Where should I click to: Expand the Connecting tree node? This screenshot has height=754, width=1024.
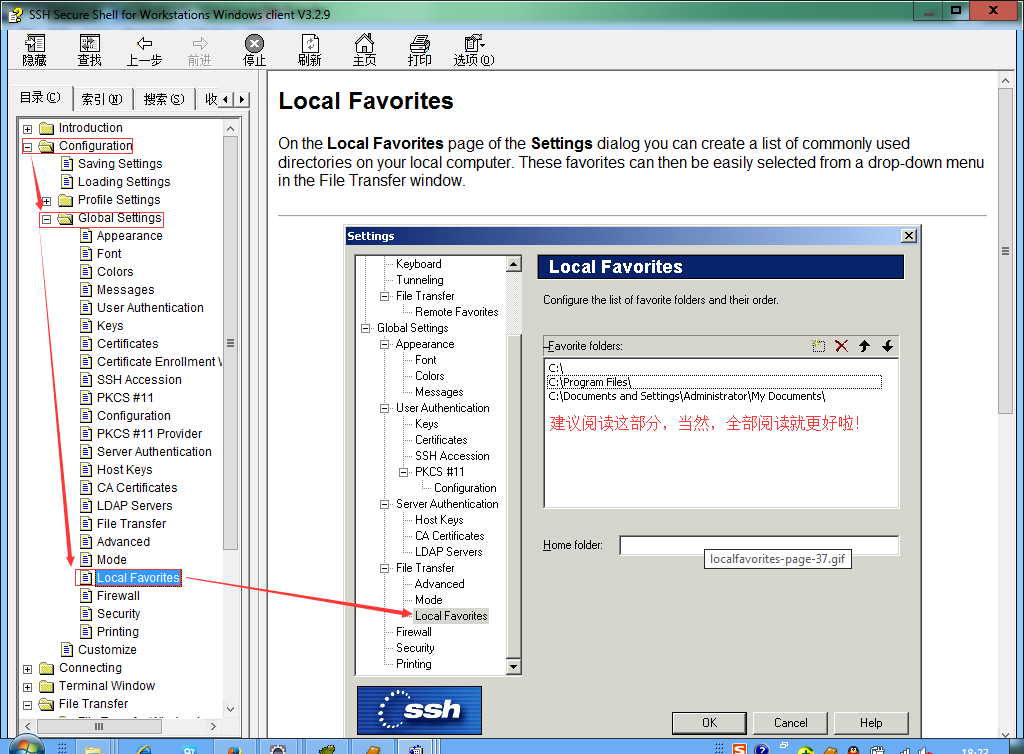27,669
